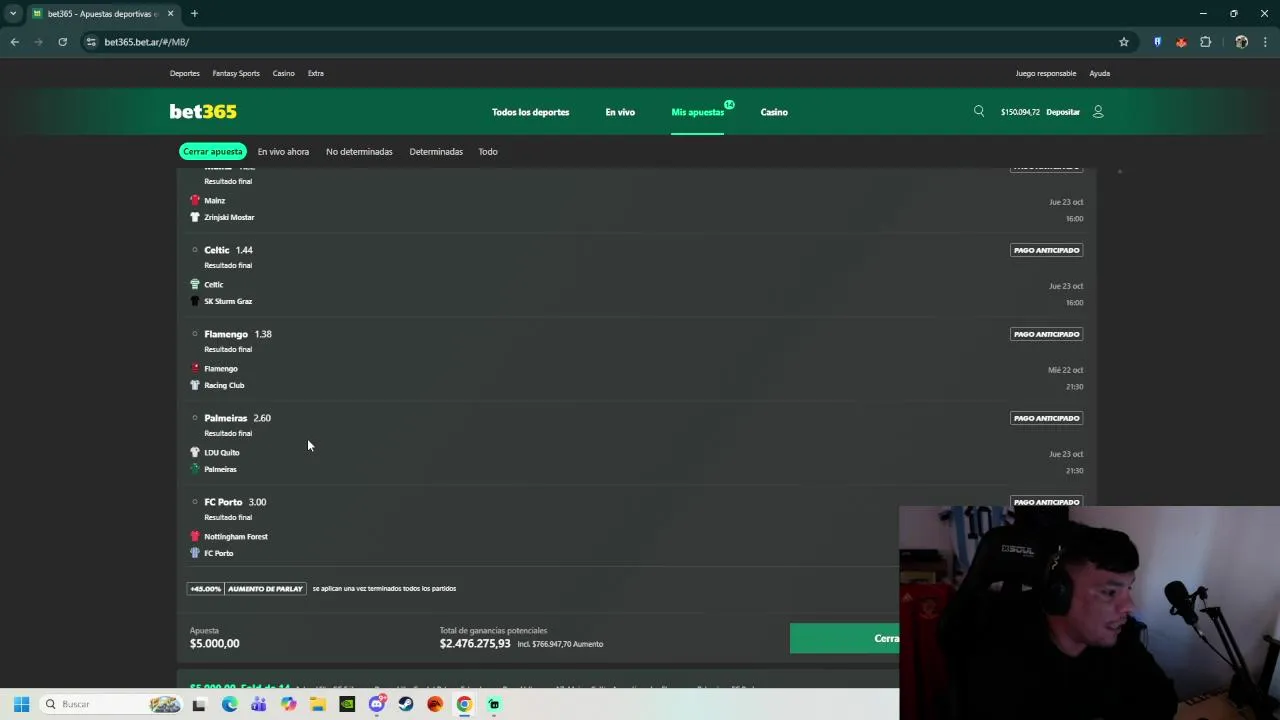The width and height of the screenshot is (1280, 720).
Task: Click the Celtic 1.44 selection
Action: [x=228, y=250]
